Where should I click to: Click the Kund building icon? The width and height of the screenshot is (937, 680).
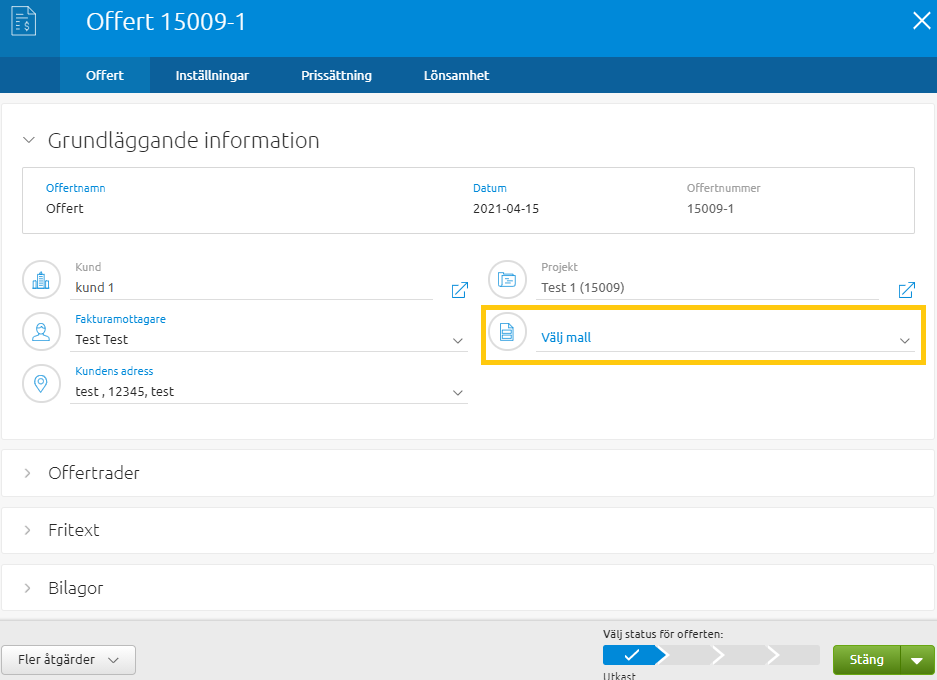pos(41,280)
